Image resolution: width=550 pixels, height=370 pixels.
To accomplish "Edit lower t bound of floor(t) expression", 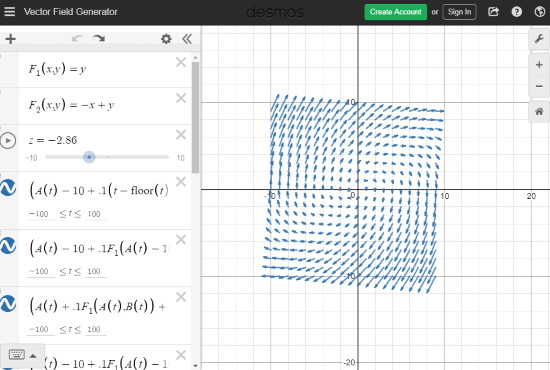I will pos(41,214).
